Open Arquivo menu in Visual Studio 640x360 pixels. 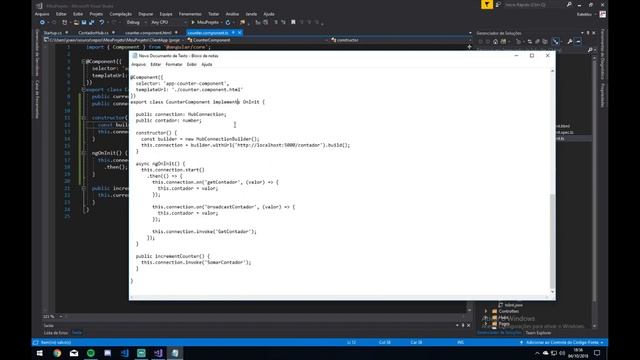pyautogui.click(x=42, y=14)
